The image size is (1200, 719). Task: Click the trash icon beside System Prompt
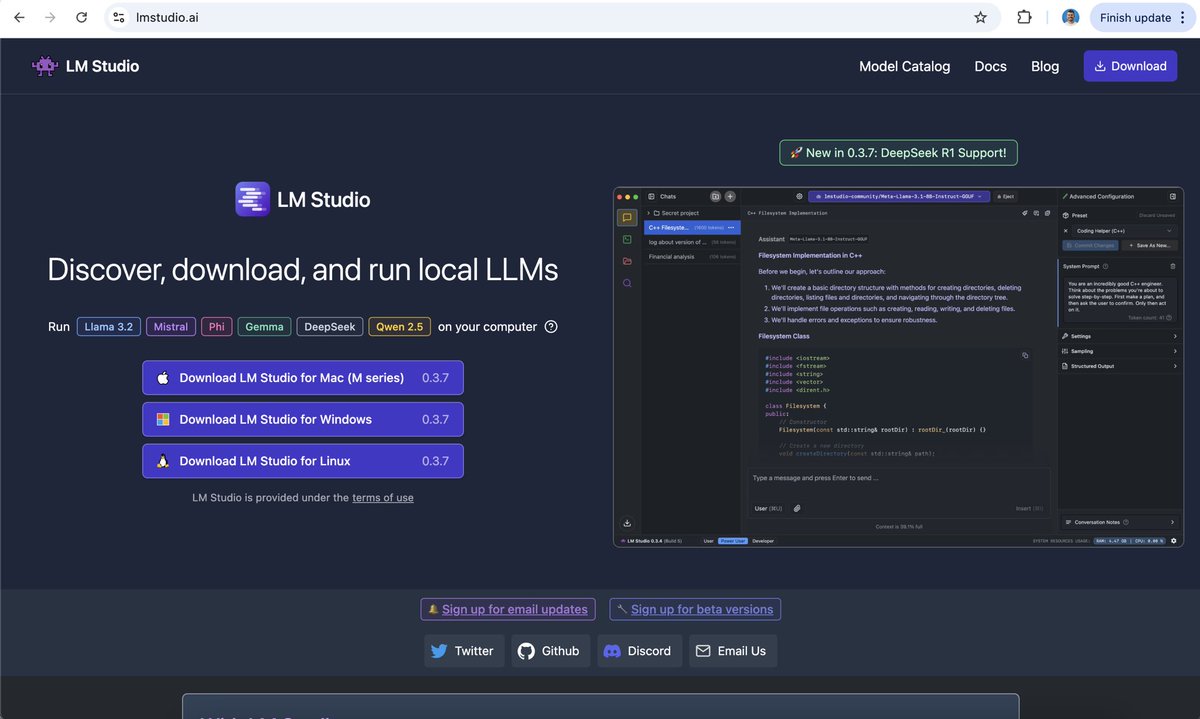[x=1173, y=266]
